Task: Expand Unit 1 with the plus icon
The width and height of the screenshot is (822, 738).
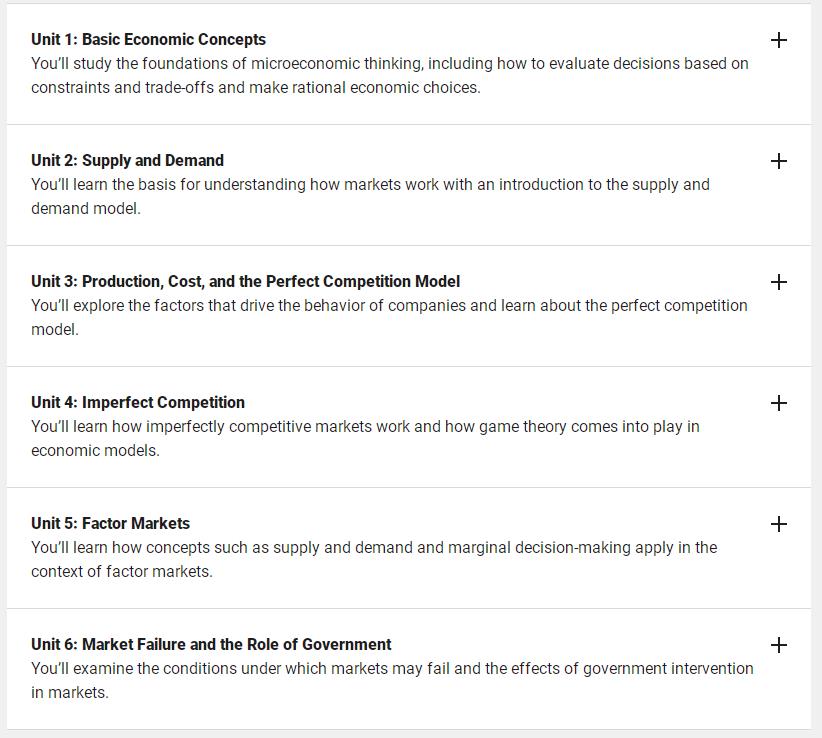Action: point(778,40)
